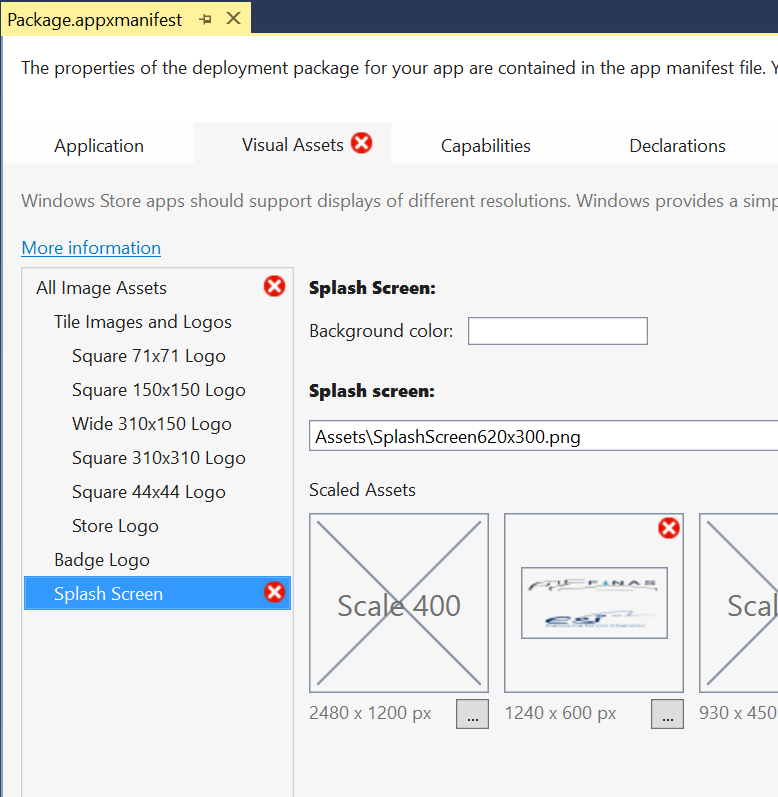Click the Background color input field
778x797 pixels.
pyautogui.click(x=558, y=331)
